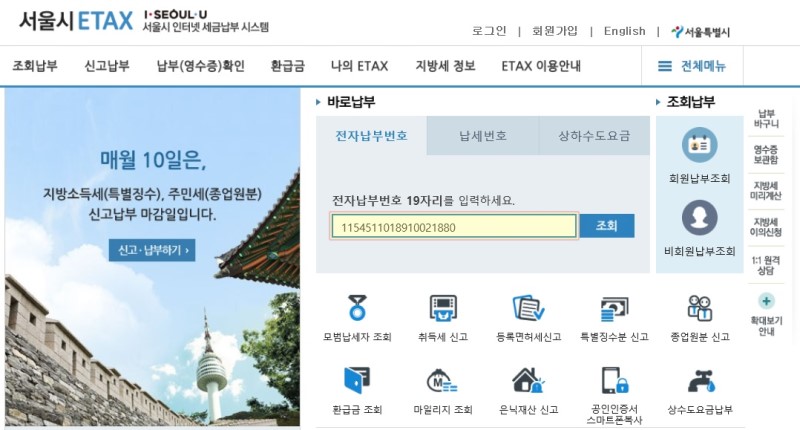Image resolution: width=800 pixels, height=430 pixels.
Task: Go to the 서울시 ETAX home logo
Action: pyautogui.click(x=76, y=21)
